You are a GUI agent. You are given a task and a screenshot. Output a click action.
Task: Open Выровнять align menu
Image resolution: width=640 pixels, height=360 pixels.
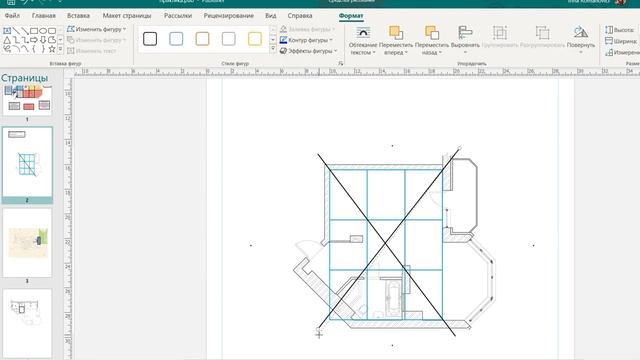tap(465, 41)
